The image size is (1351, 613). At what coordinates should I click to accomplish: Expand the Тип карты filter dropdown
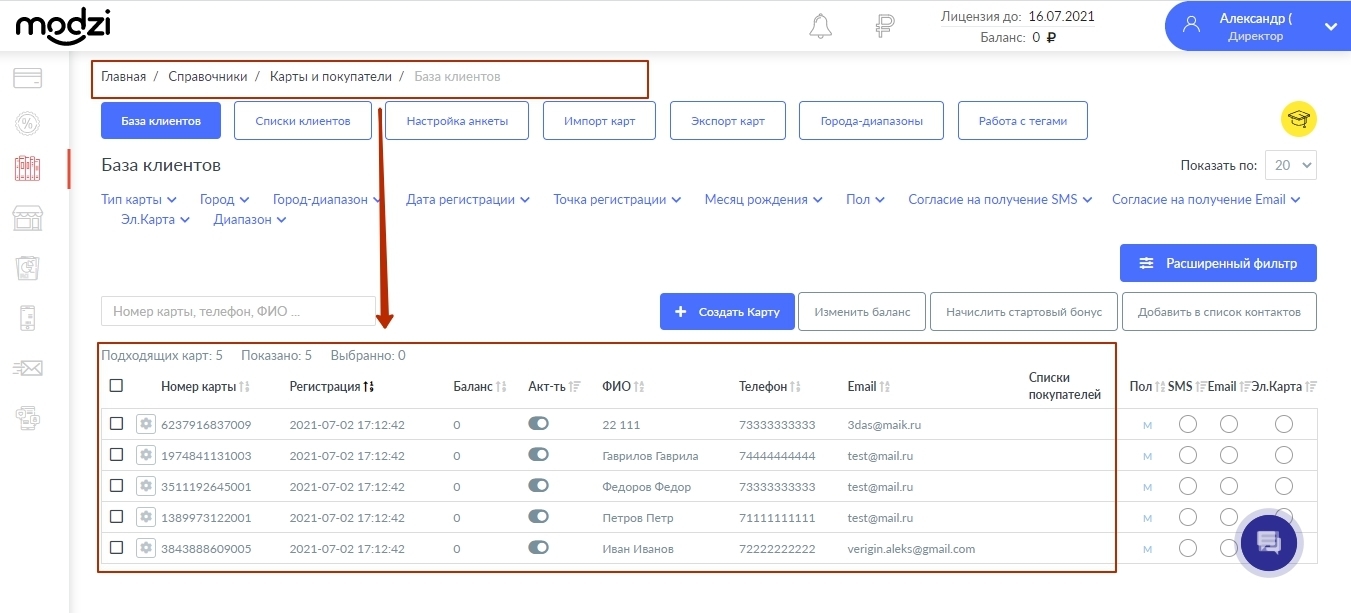[139, 199]
